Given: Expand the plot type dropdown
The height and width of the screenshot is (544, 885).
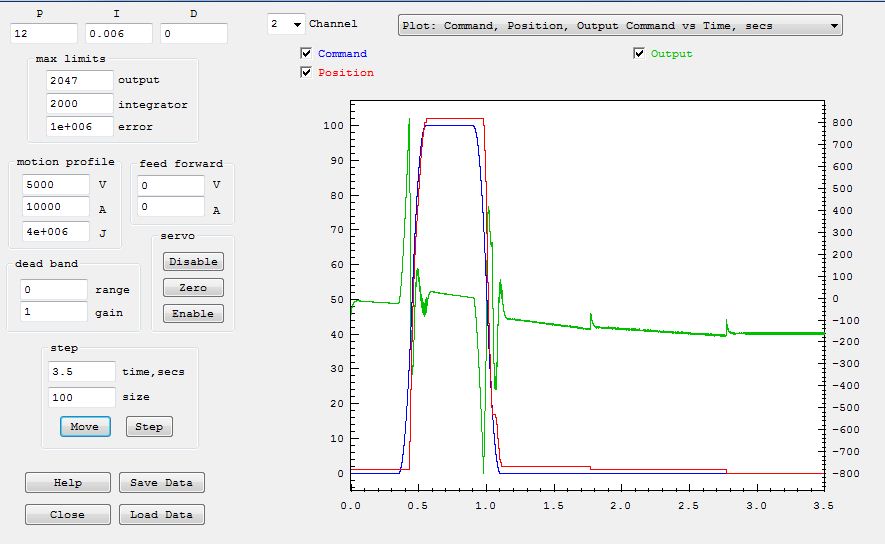Looking at the screenshot, I should 620,25.
